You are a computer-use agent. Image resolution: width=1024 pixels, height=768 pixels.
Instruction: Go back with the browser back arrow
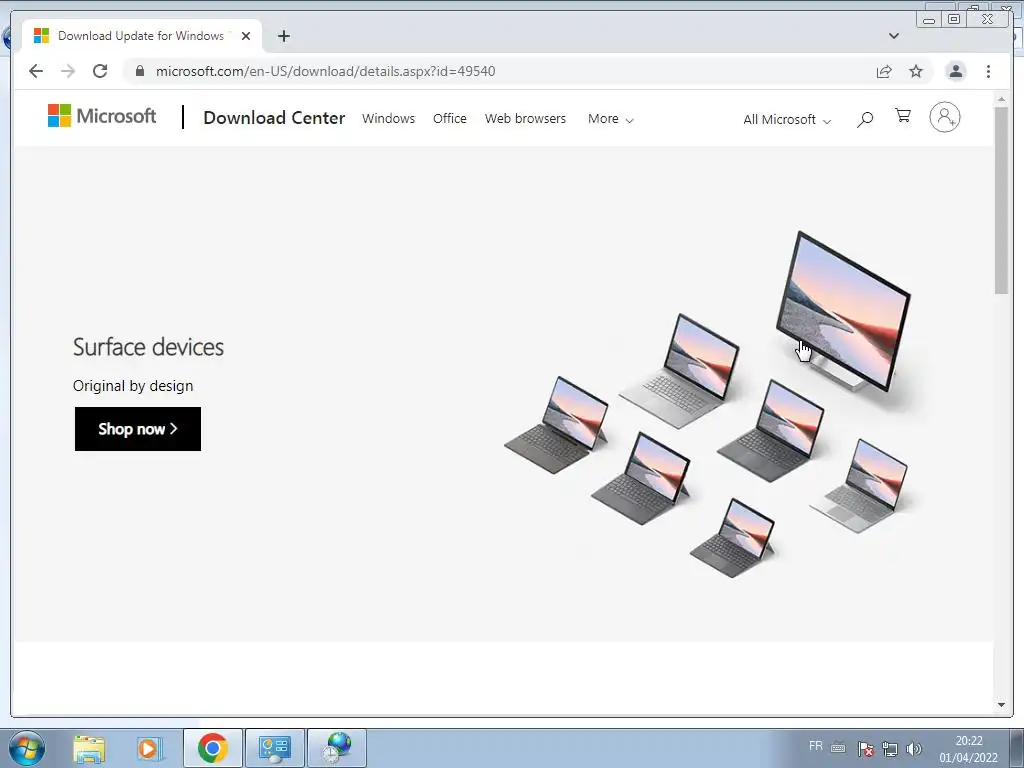coord(36,71)
